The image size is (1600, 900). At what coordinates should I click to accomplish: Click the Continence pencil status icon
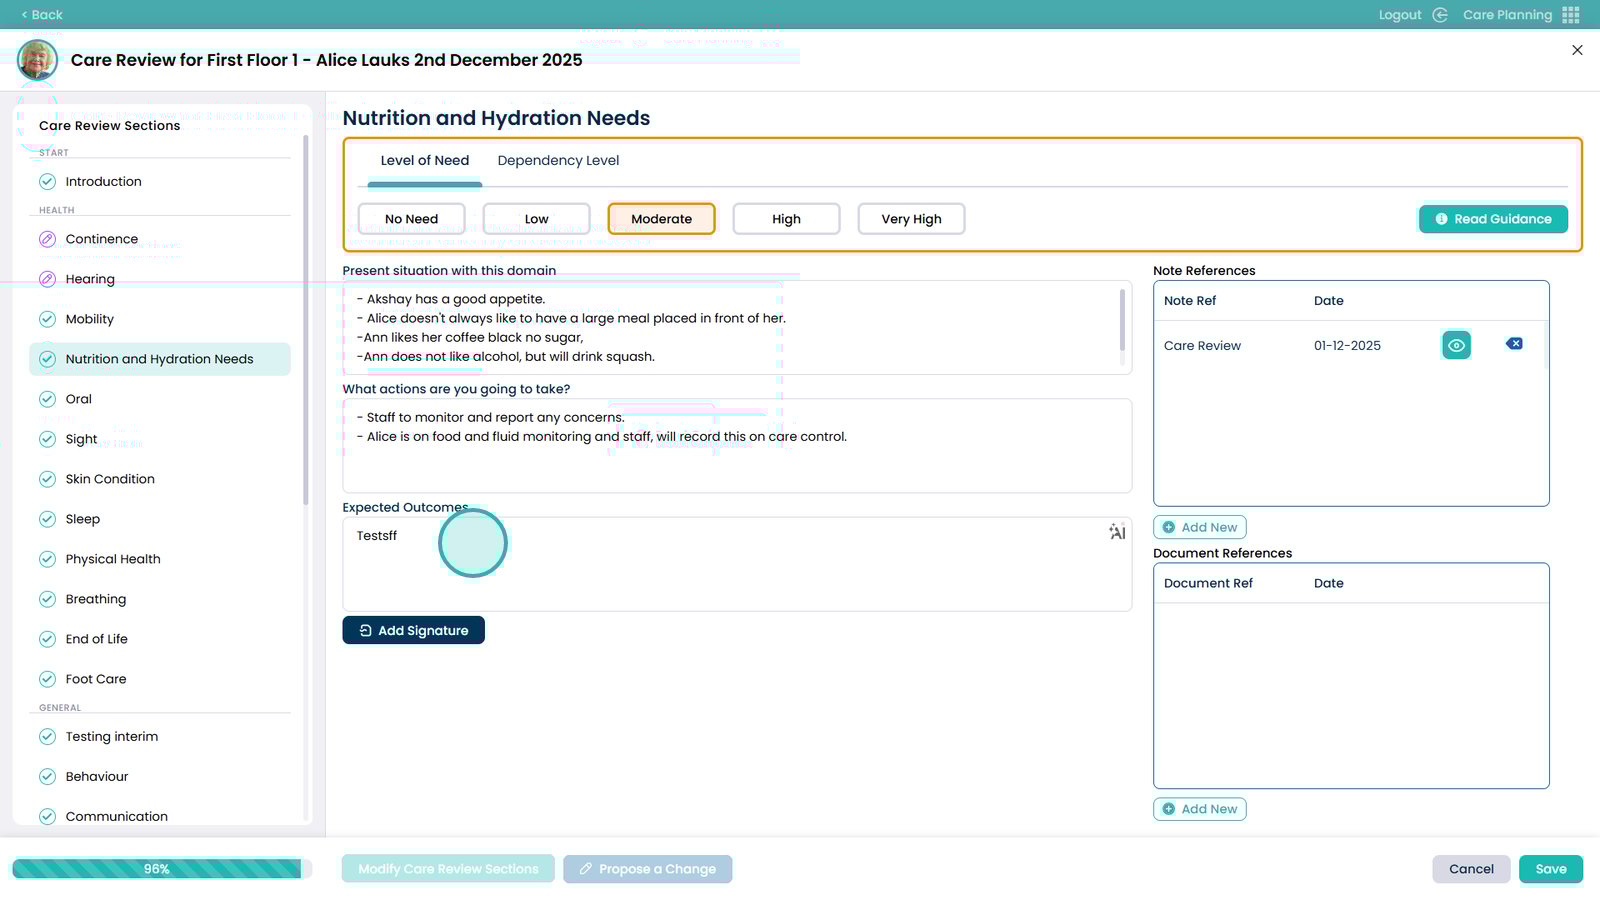click(47, 239)
